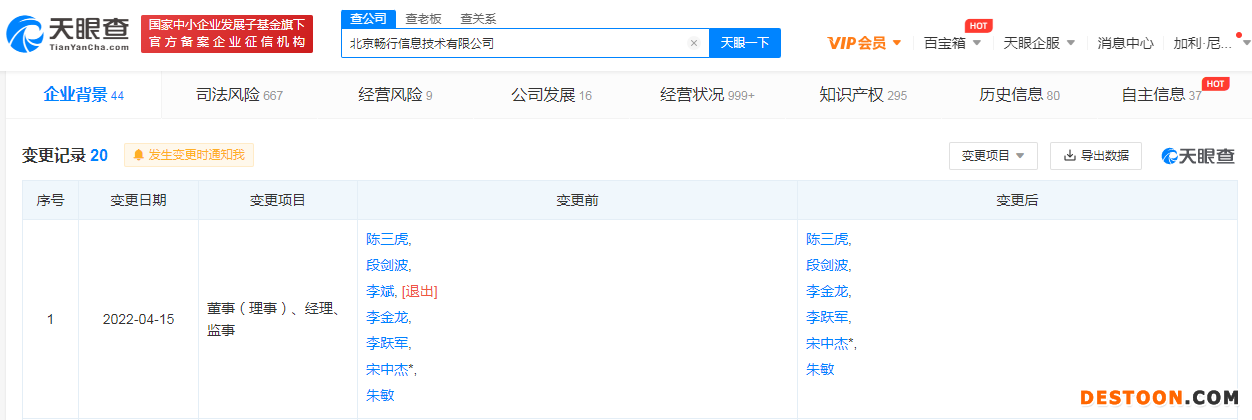The height and width of the screenshot is (420, 1252).
Task: Switch to the 自主信息 tab
Action: 1162,95
